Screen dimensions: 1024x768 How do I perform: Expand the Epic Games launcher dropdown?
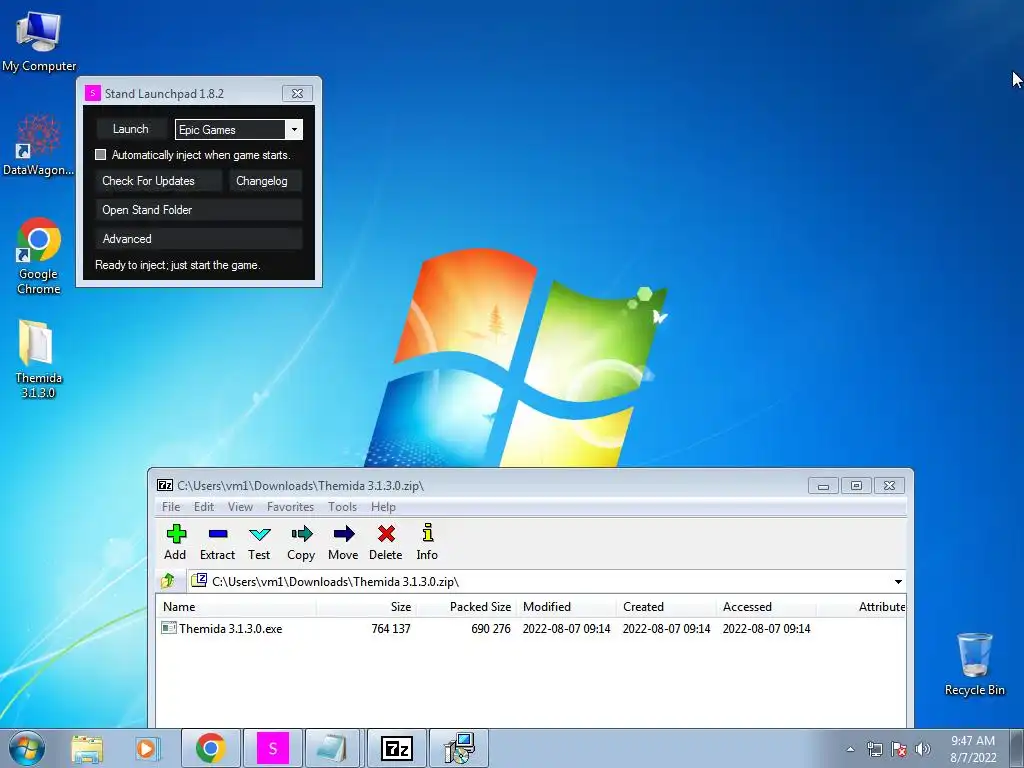coord(294,129)
